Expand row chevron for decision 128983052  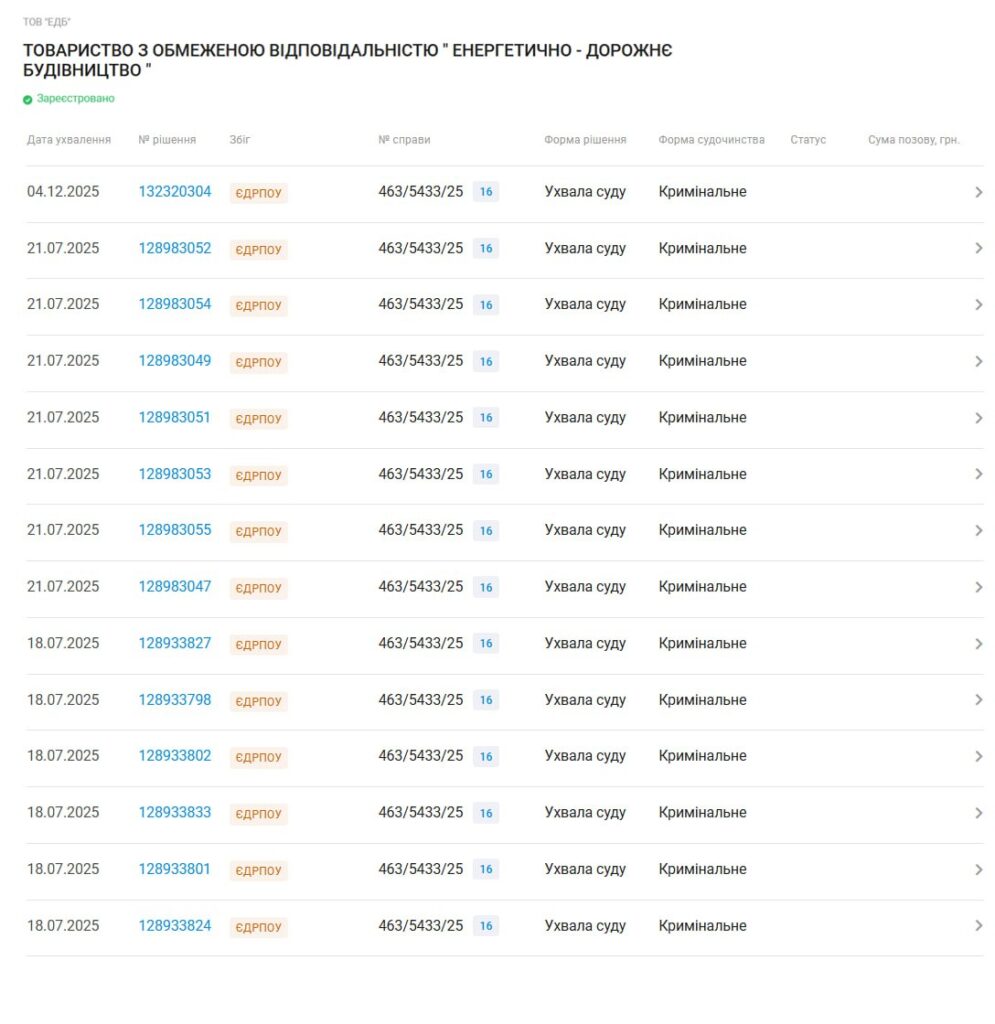point(979,248)
